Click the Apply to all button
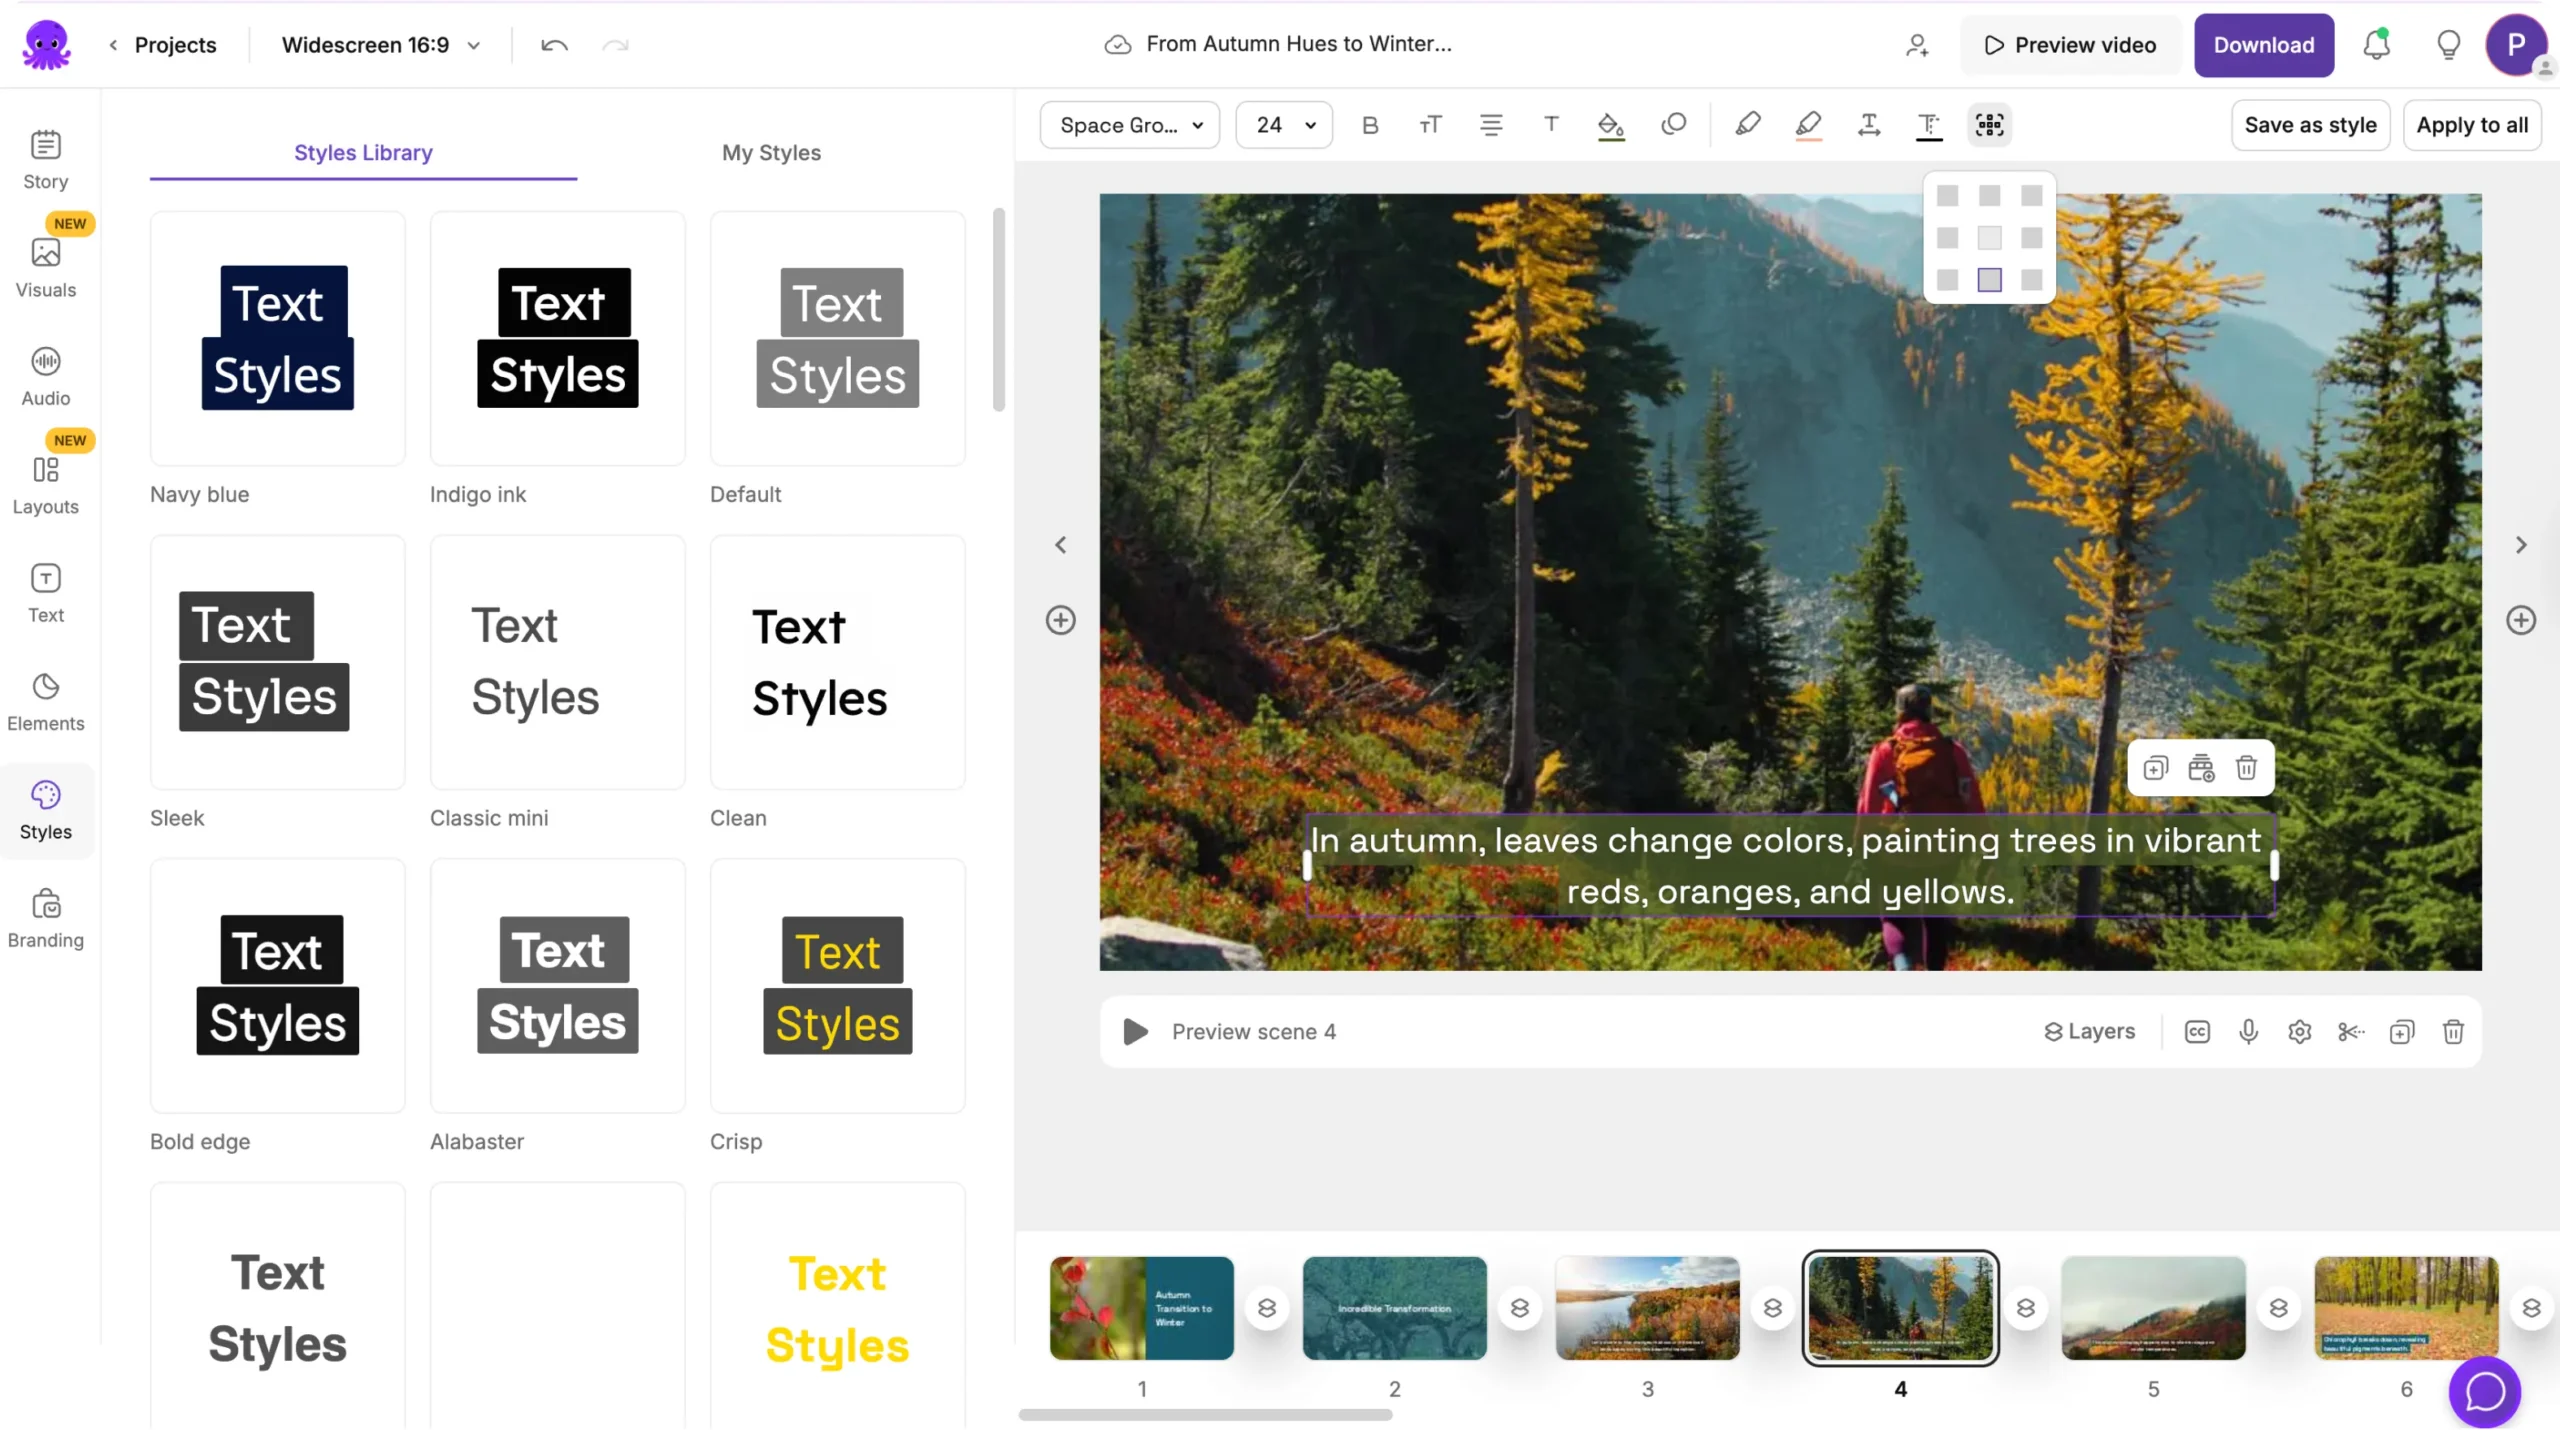This screenshot has height=1430, width=2560. coord(2471,125)
